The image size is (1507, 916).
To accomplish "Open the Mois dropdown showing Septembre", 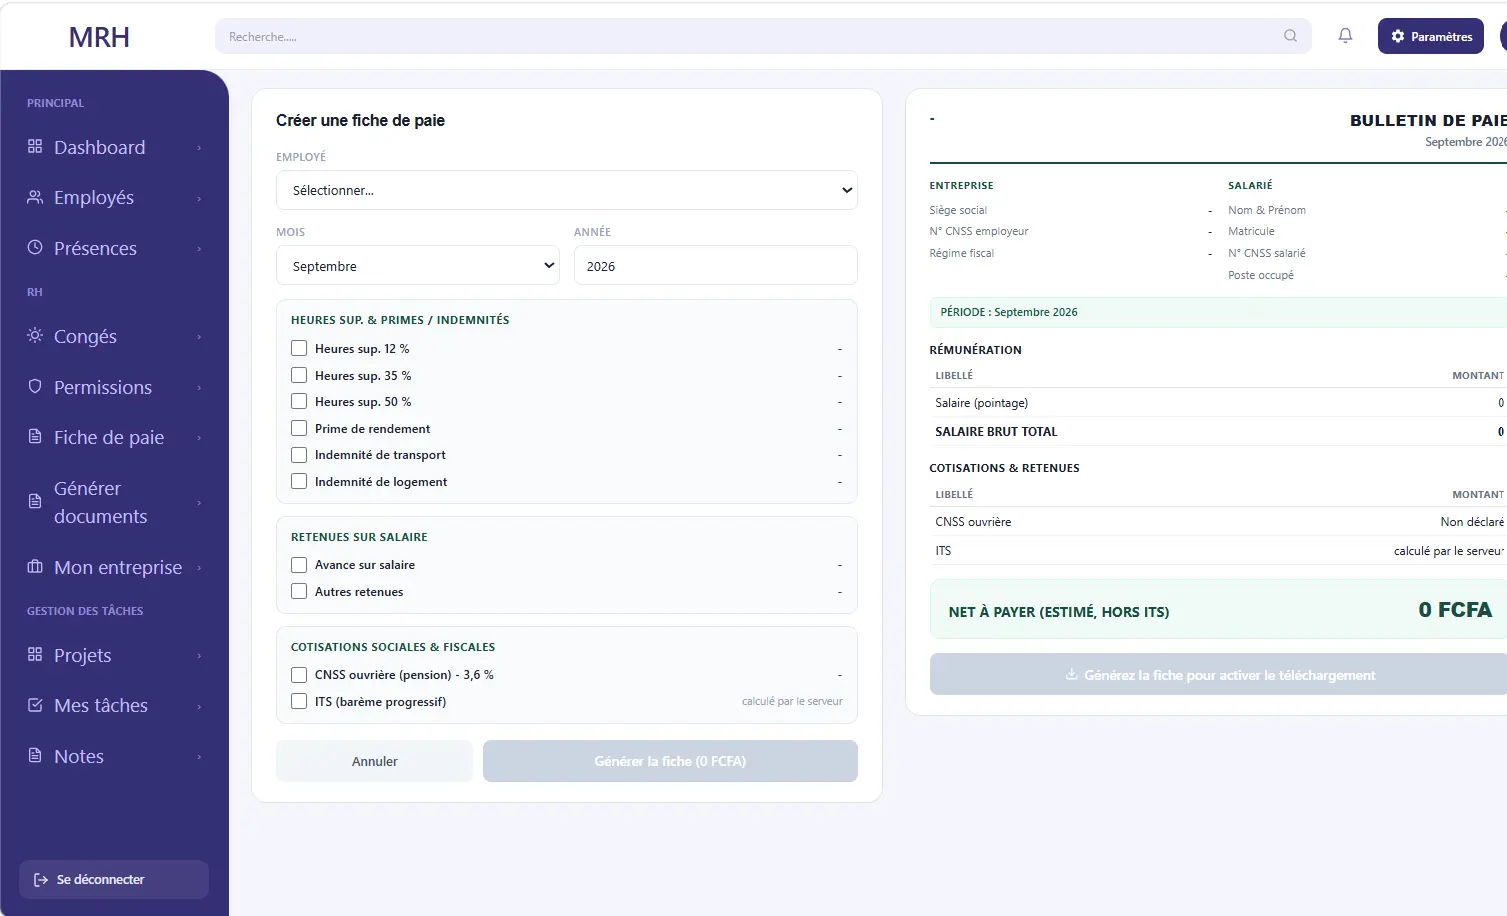I will (x=418, y=265).
